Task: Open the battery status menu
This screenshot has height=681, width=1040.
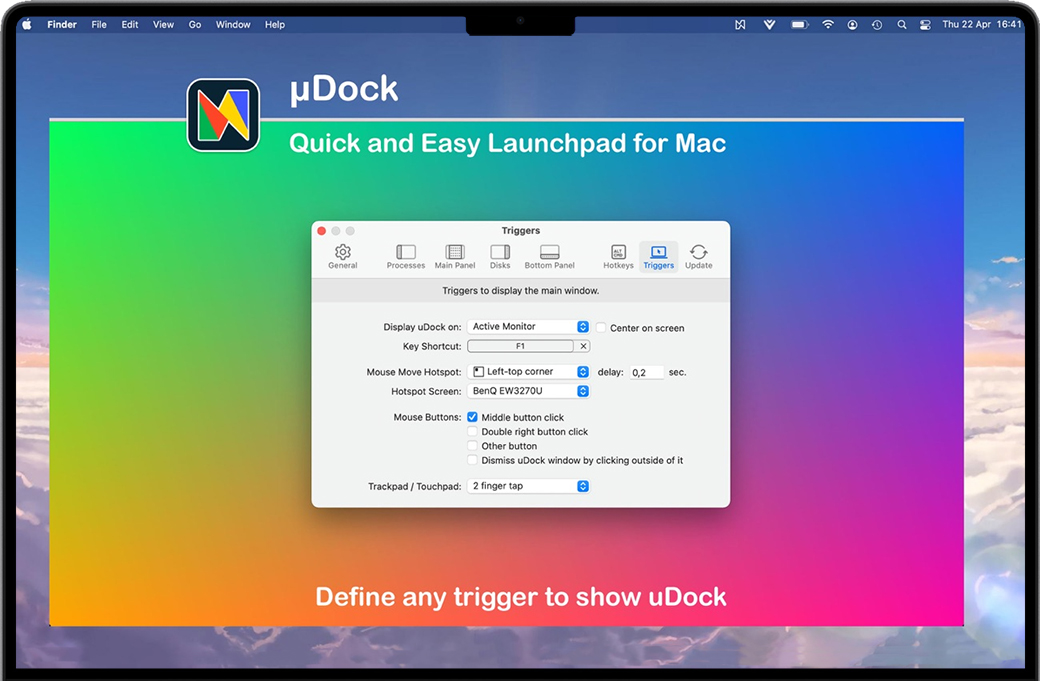Action: 800,25
